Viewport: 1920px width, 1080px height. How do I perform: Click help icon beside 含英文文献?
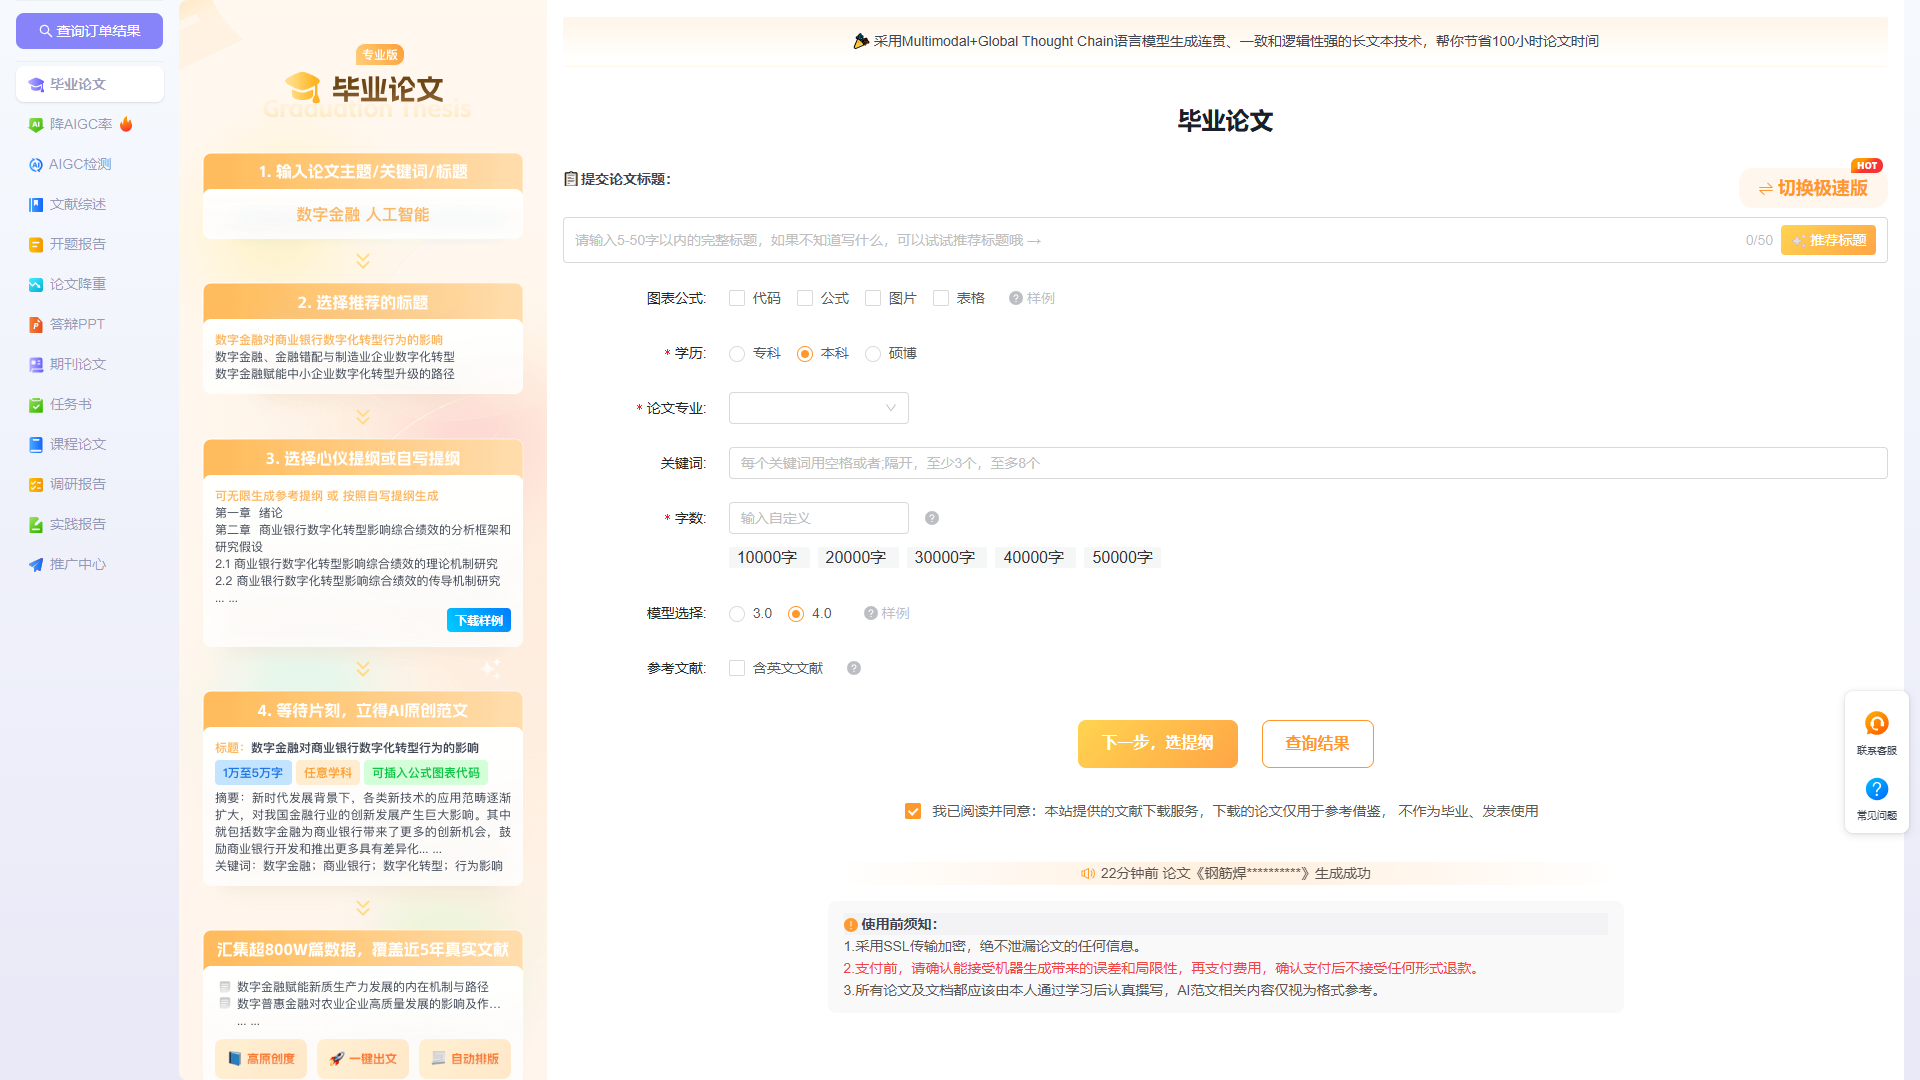click(x=853, y=668)
